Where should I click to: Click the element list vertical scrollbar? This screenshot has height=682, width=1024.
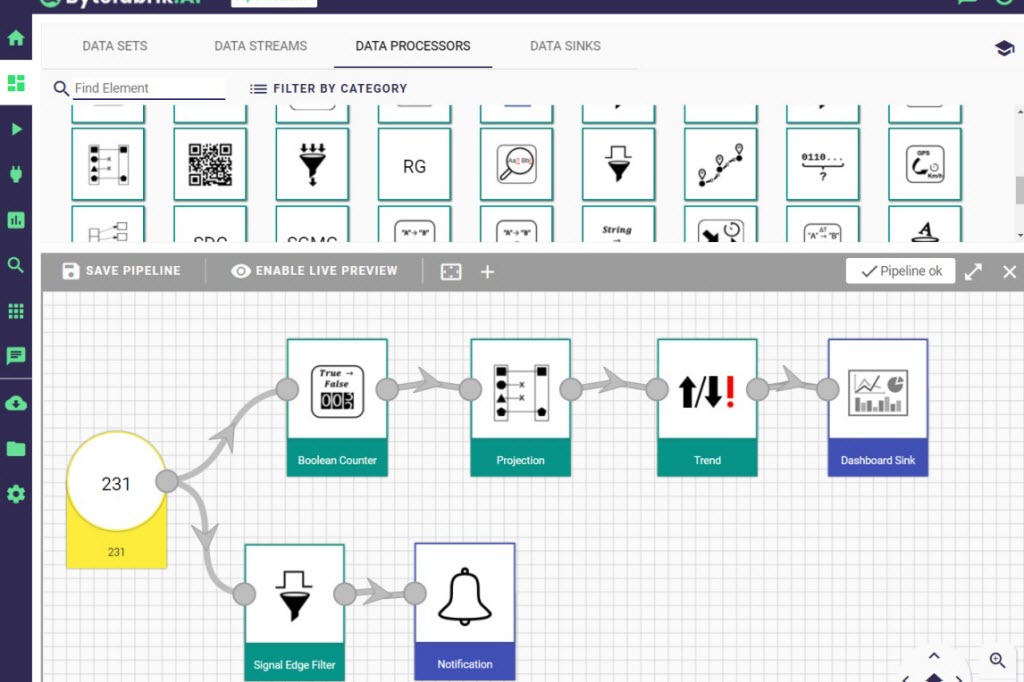(1019, 190)
